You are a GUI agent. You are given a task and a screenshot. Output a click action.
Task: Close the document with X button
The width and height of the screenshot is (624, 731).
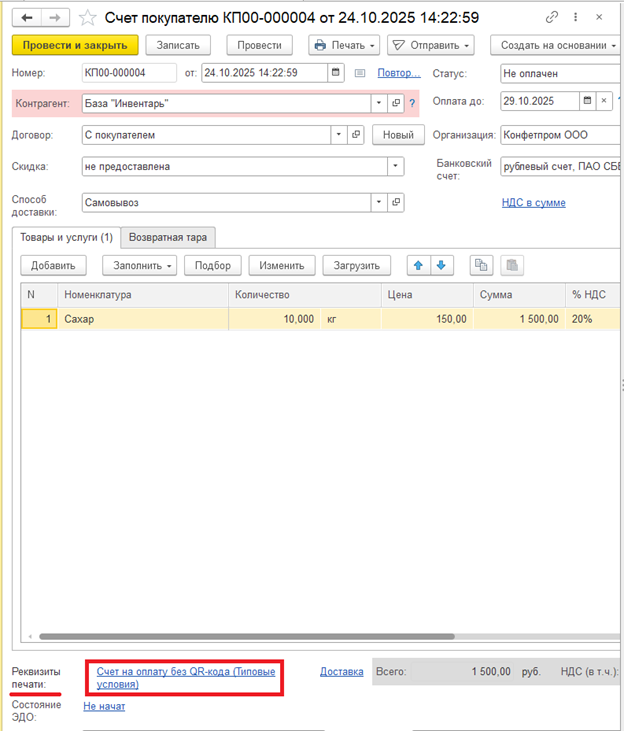599,17
